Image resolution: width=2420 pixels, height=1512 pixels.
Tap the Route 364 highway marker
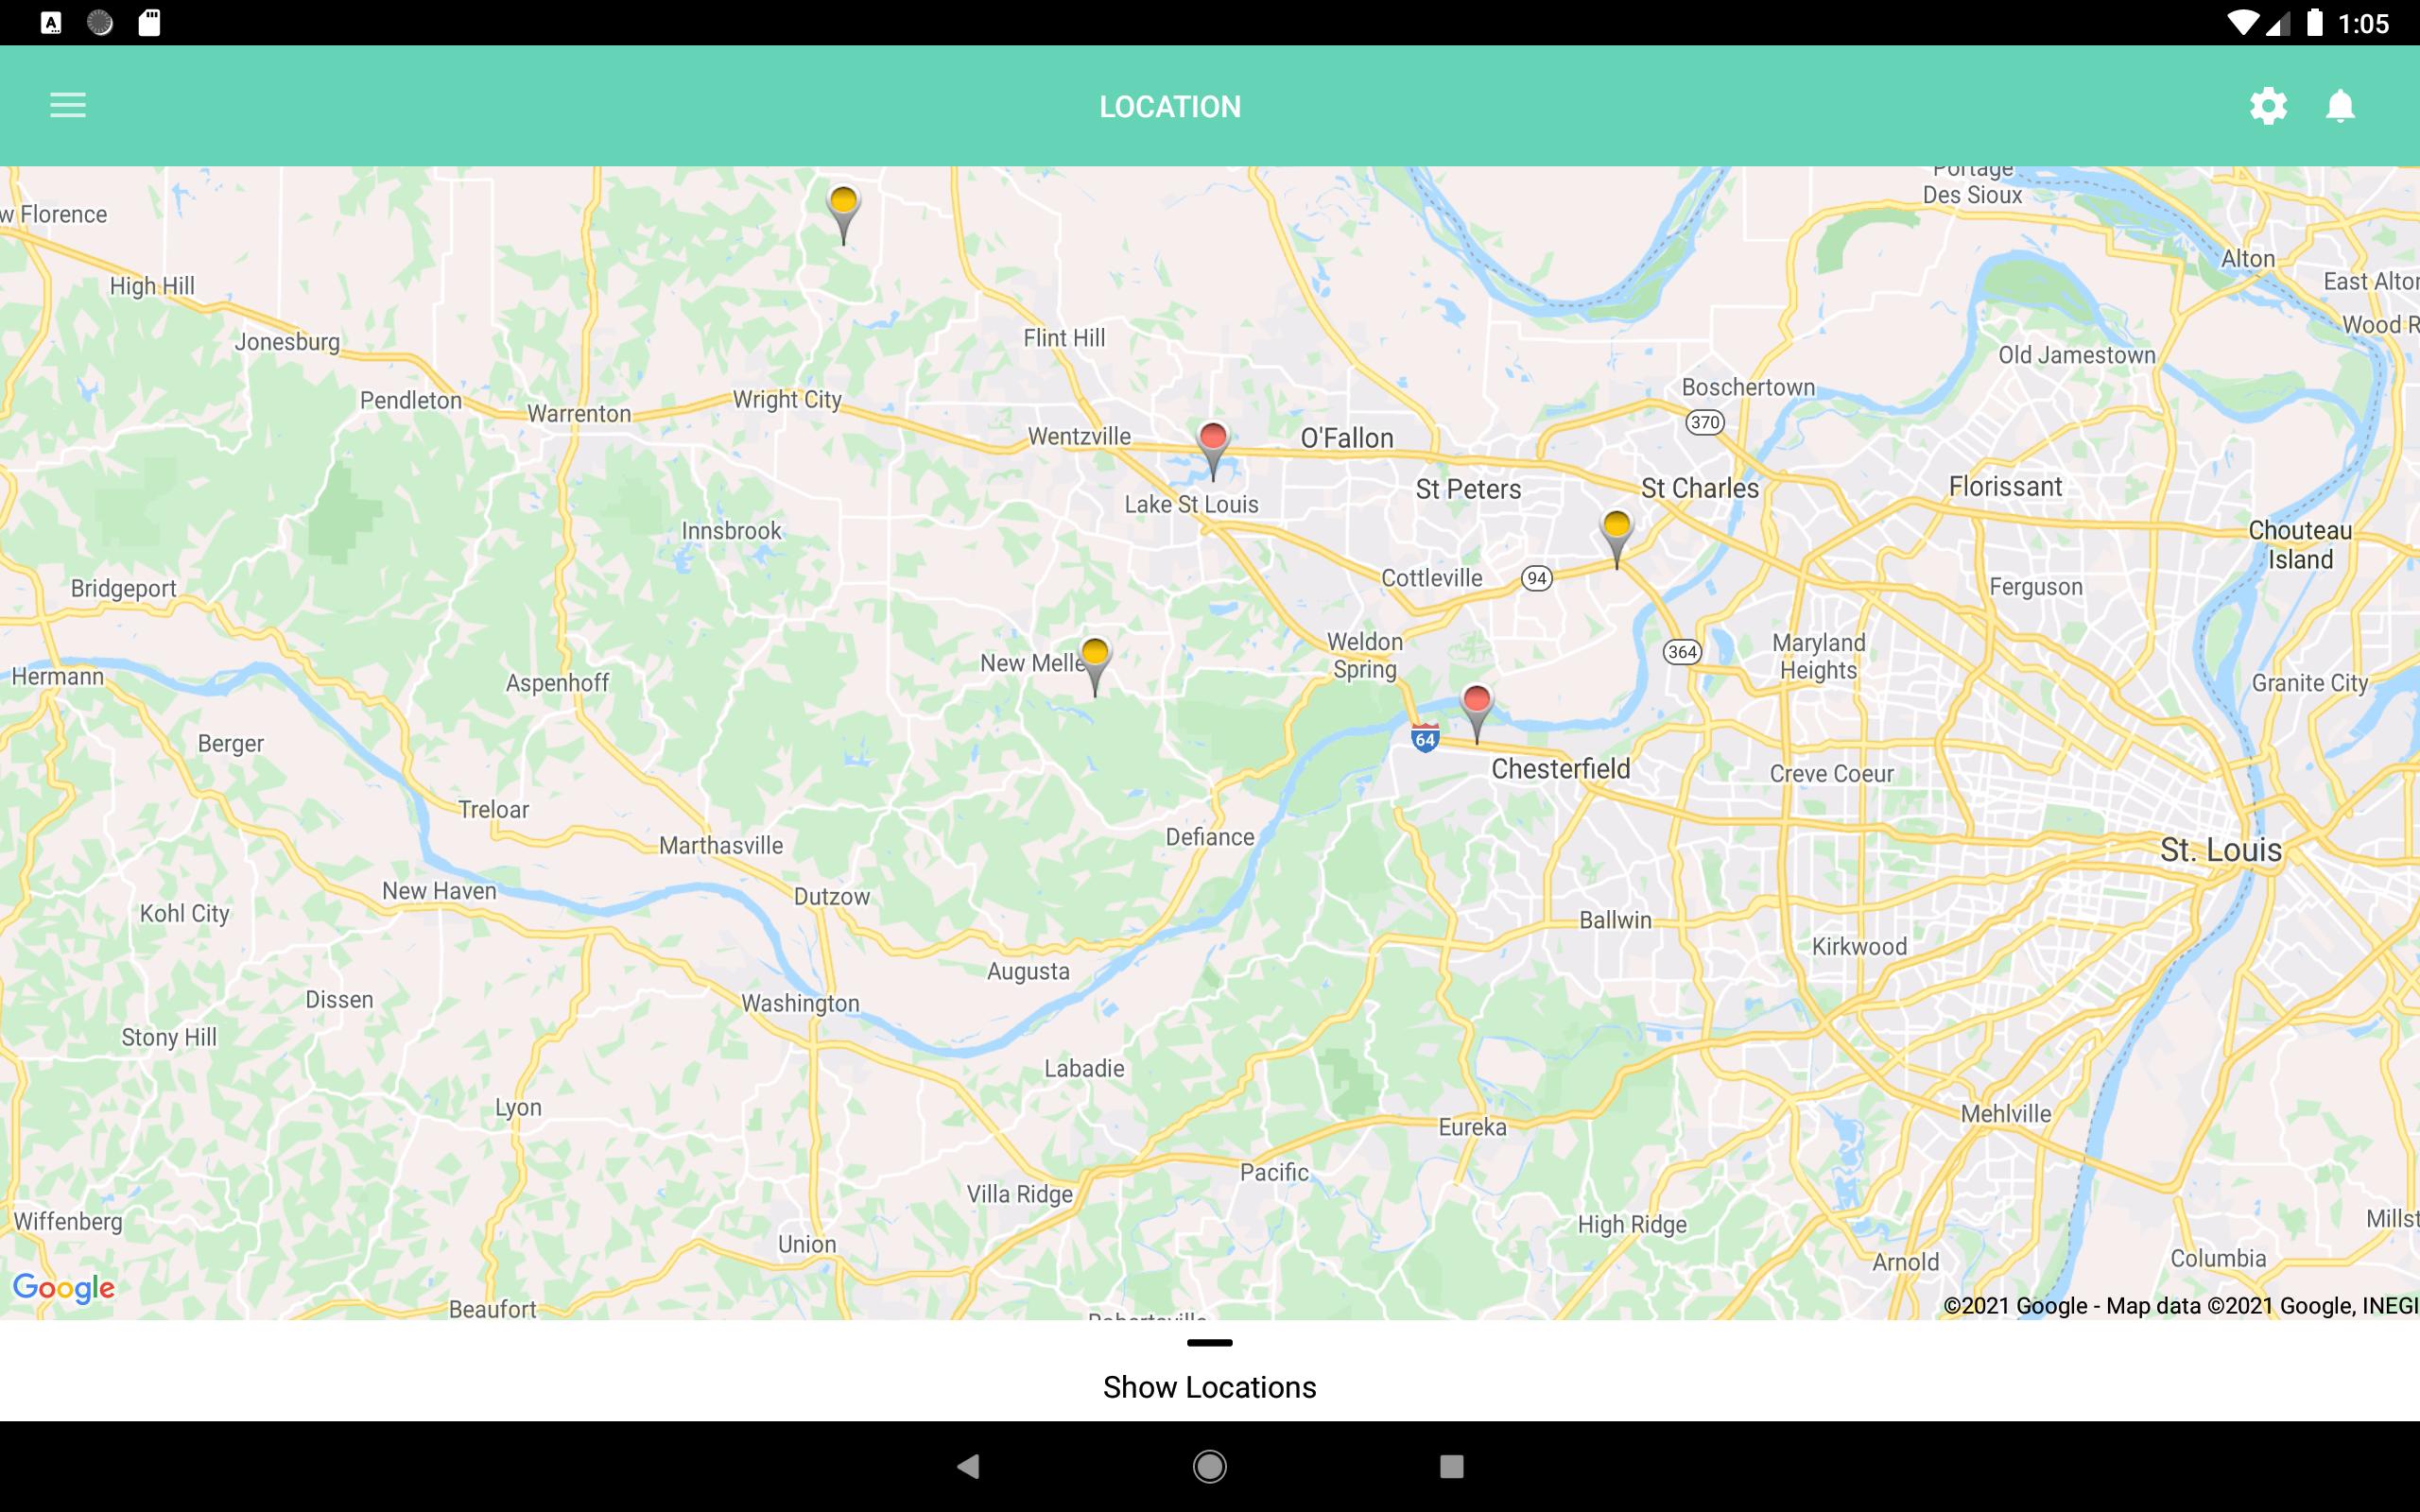(1682, 652)
